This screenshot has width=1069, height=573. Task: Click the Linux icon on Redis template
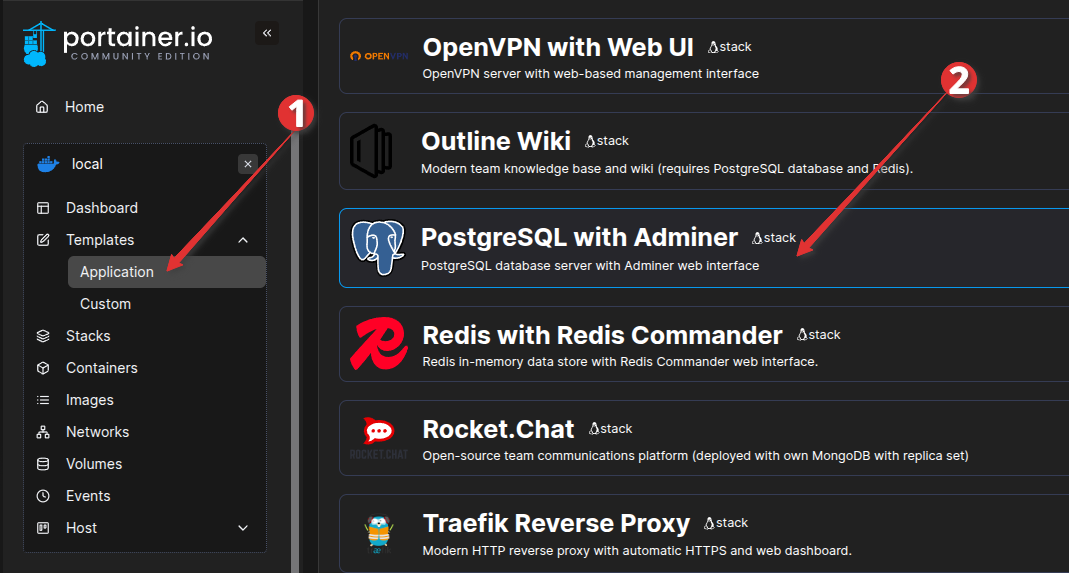tap(802, 335)
